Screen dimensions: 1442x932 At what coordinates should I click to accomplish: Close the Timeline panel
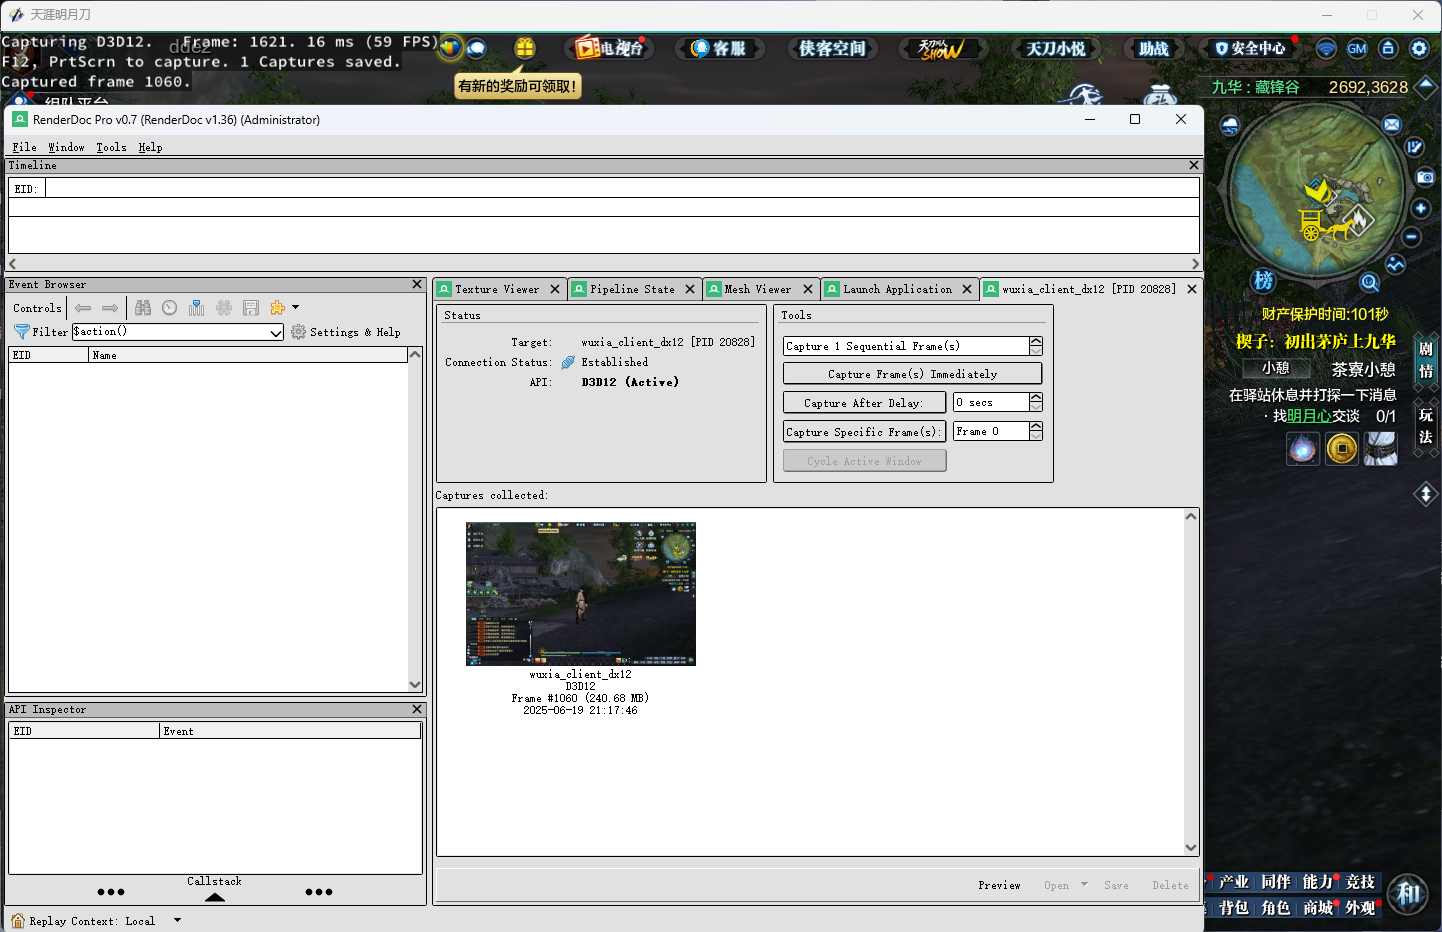tap(1193, 165)
